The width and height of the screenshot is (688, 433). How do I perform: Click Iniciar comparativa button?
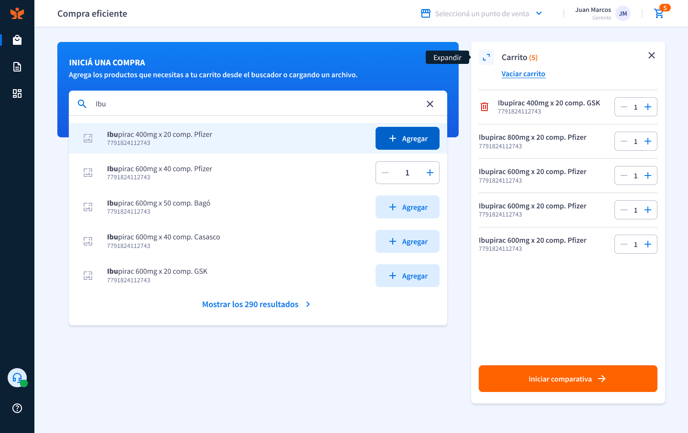click(568, 379)
